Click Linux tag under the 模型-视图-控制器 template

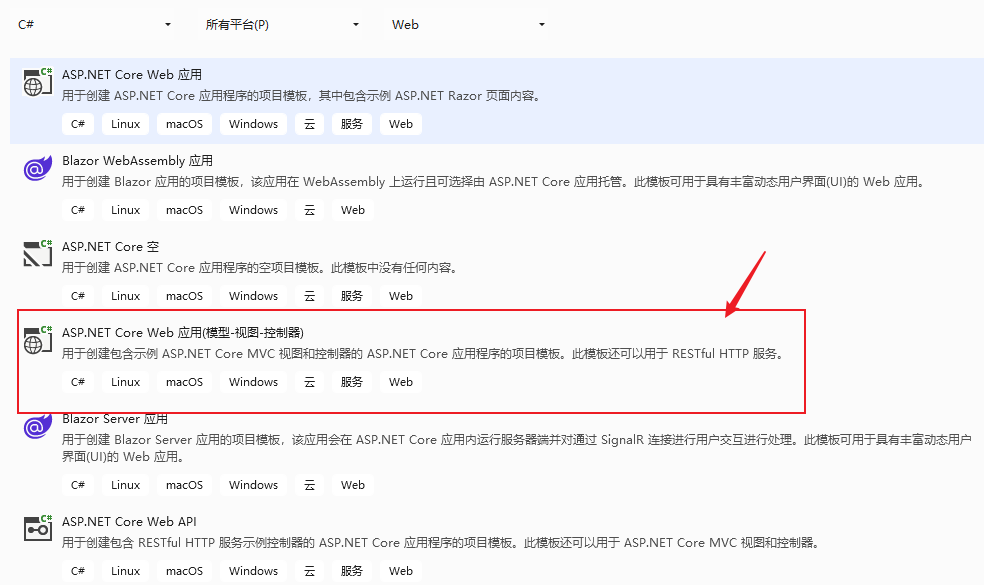coord(126,382)
